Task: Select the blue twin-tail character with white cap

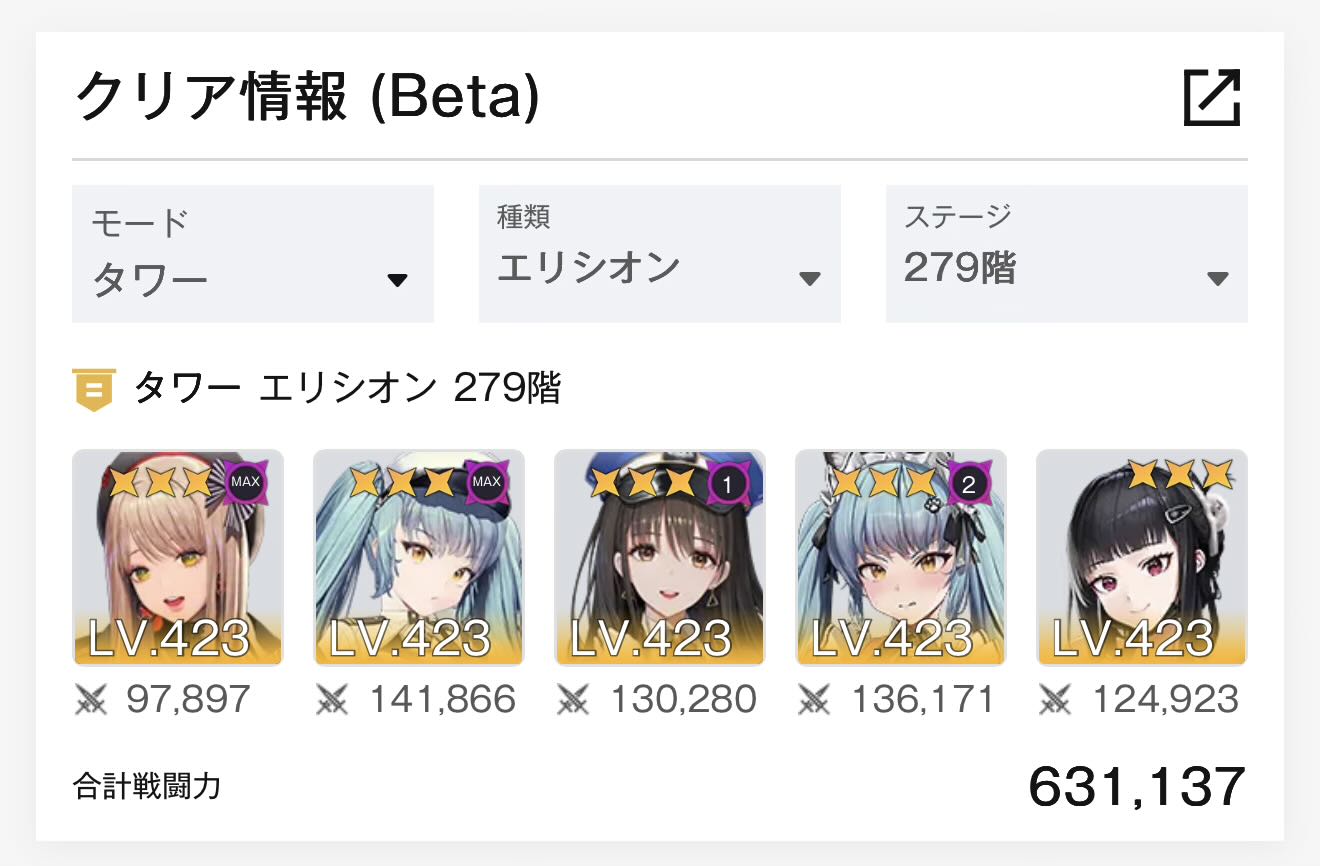Action: click(419, 558)
